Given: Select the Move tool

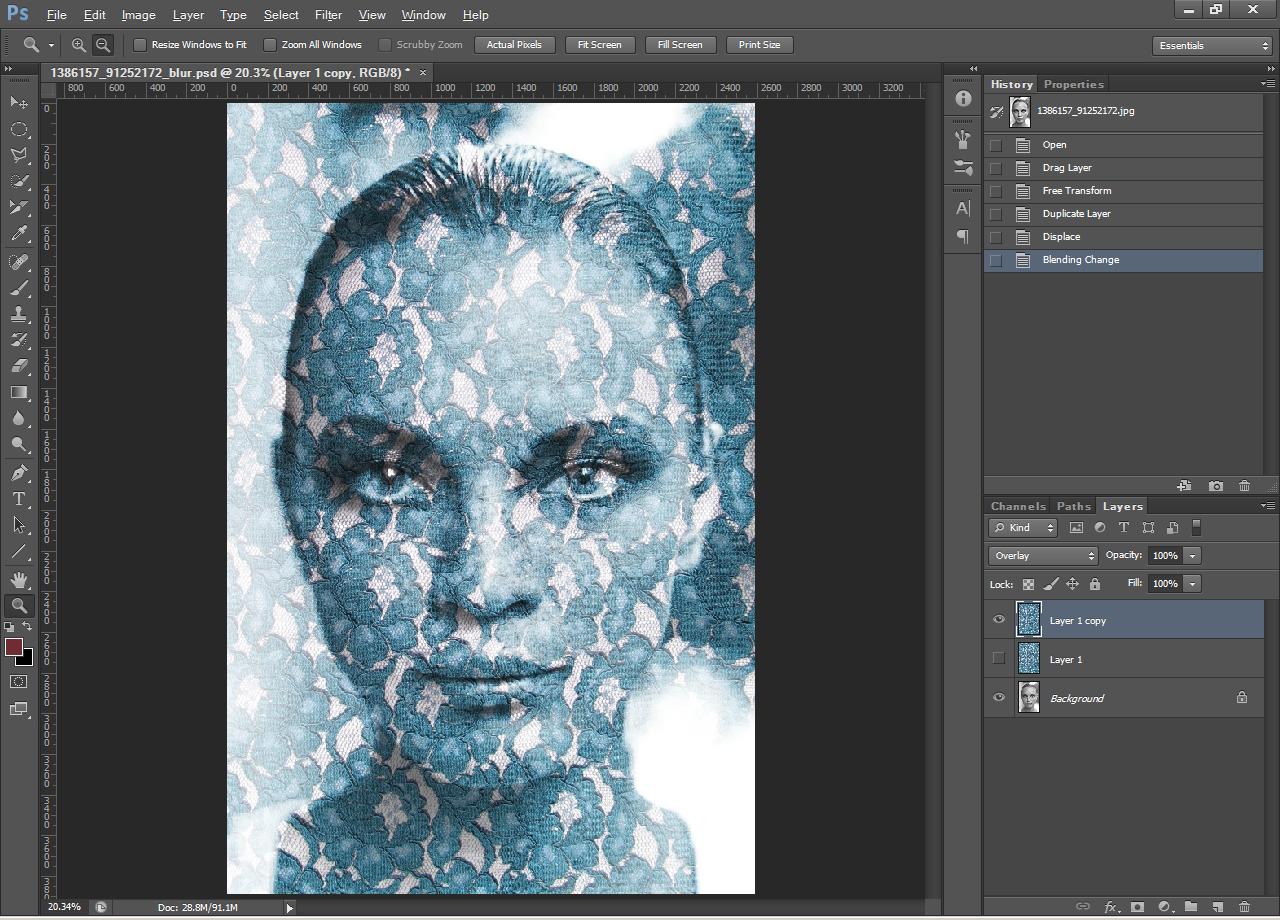Looking at the screenshot, I should [17, 102].
